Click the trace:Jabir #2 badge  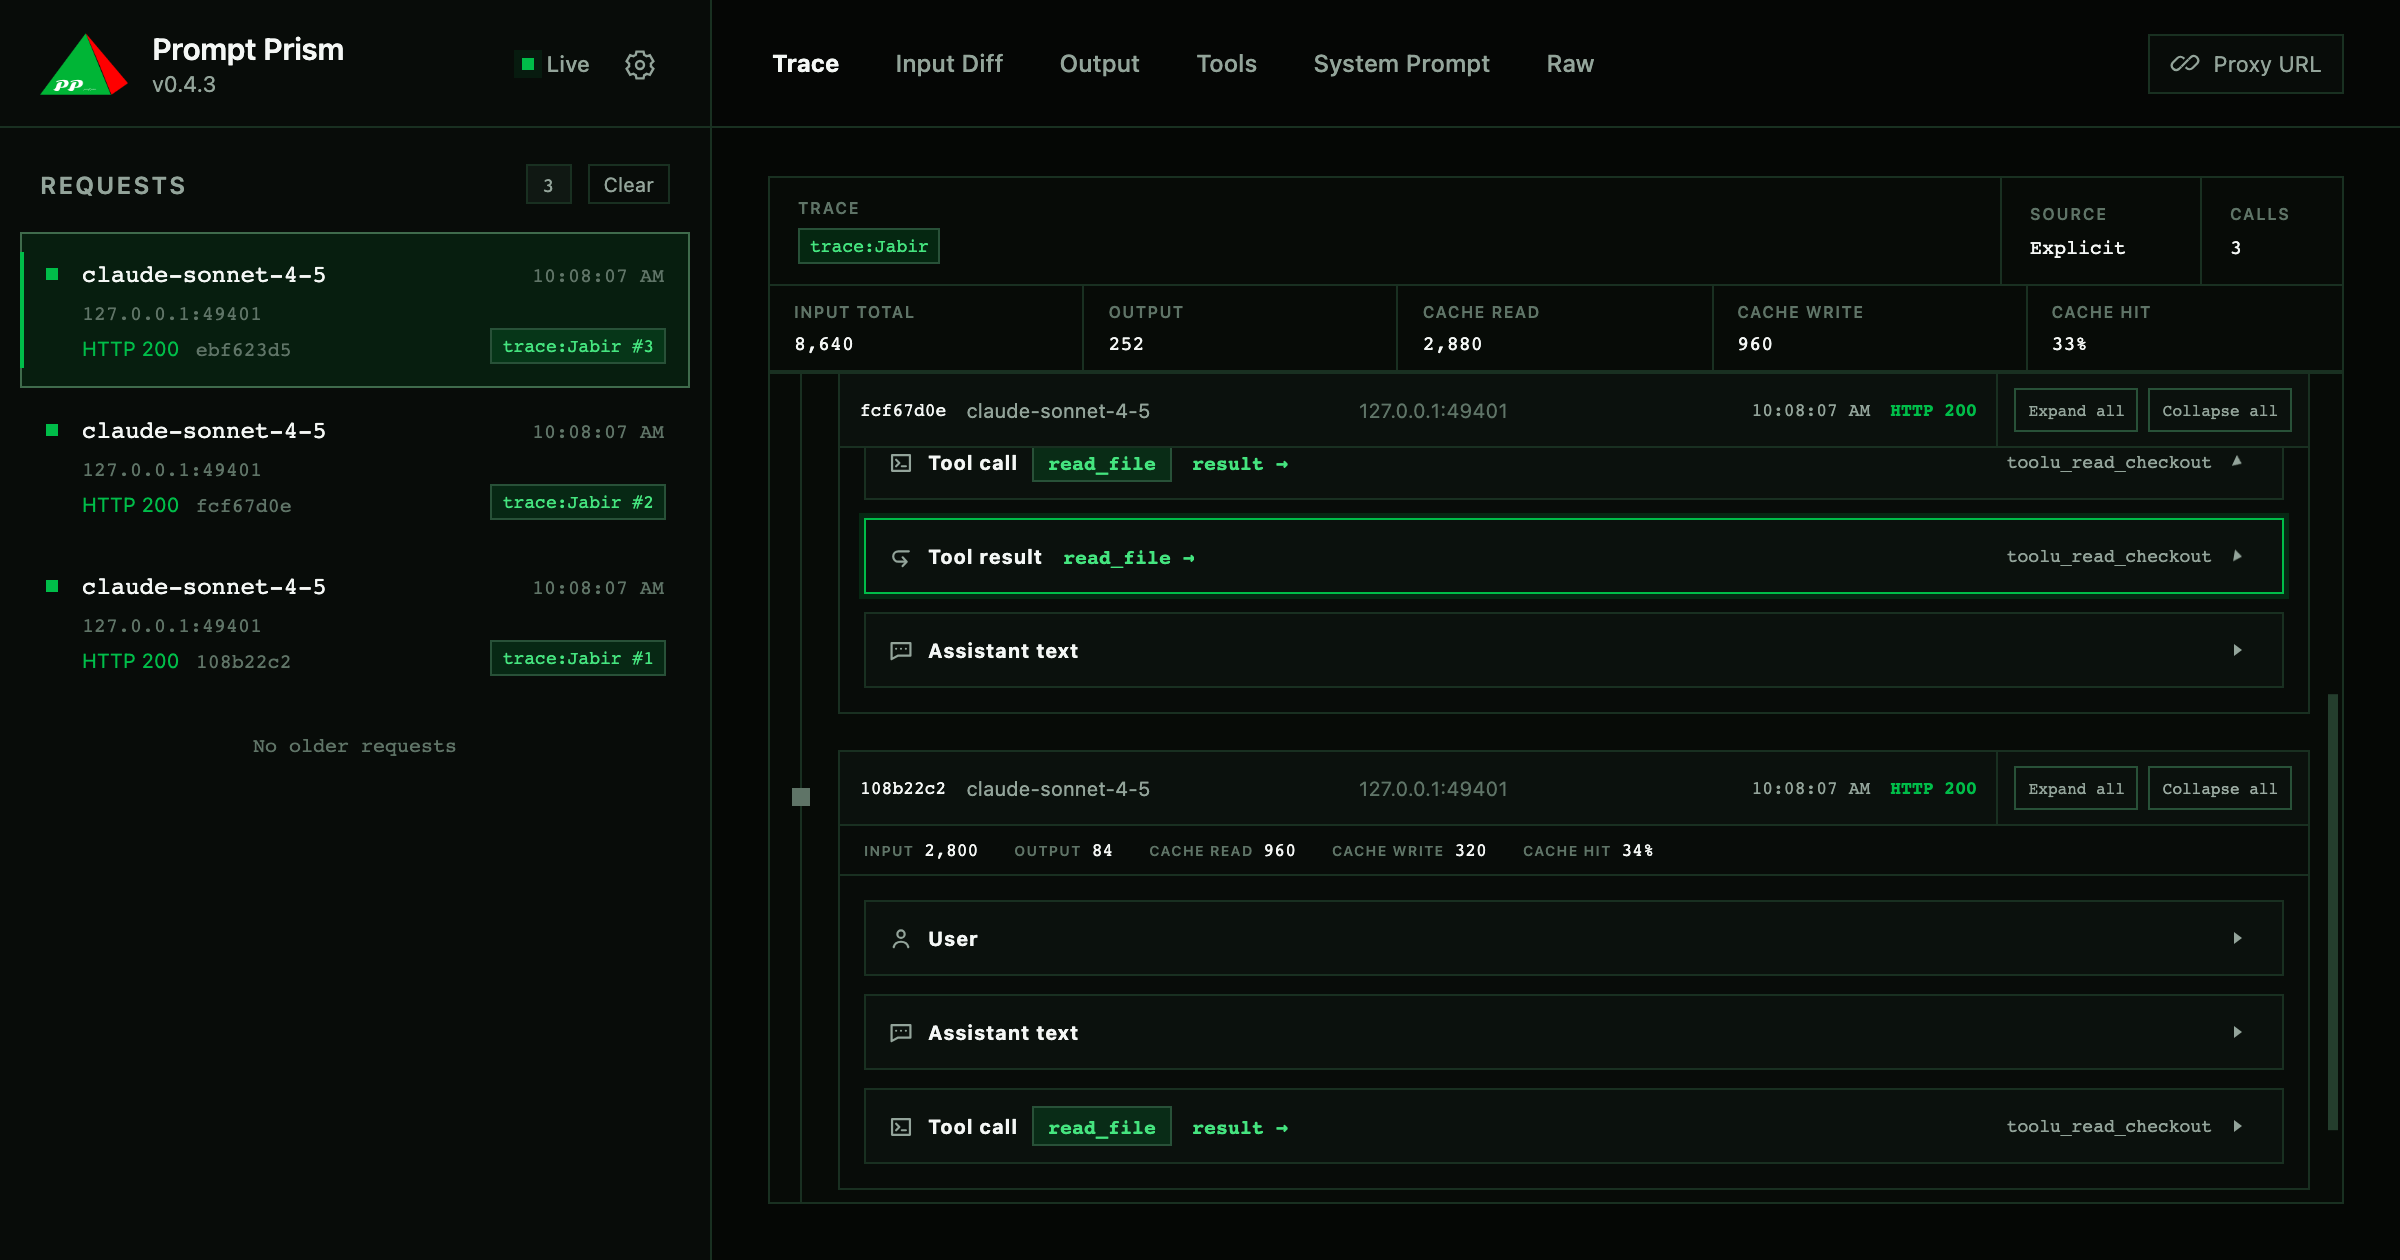click(x=577, y=502)
